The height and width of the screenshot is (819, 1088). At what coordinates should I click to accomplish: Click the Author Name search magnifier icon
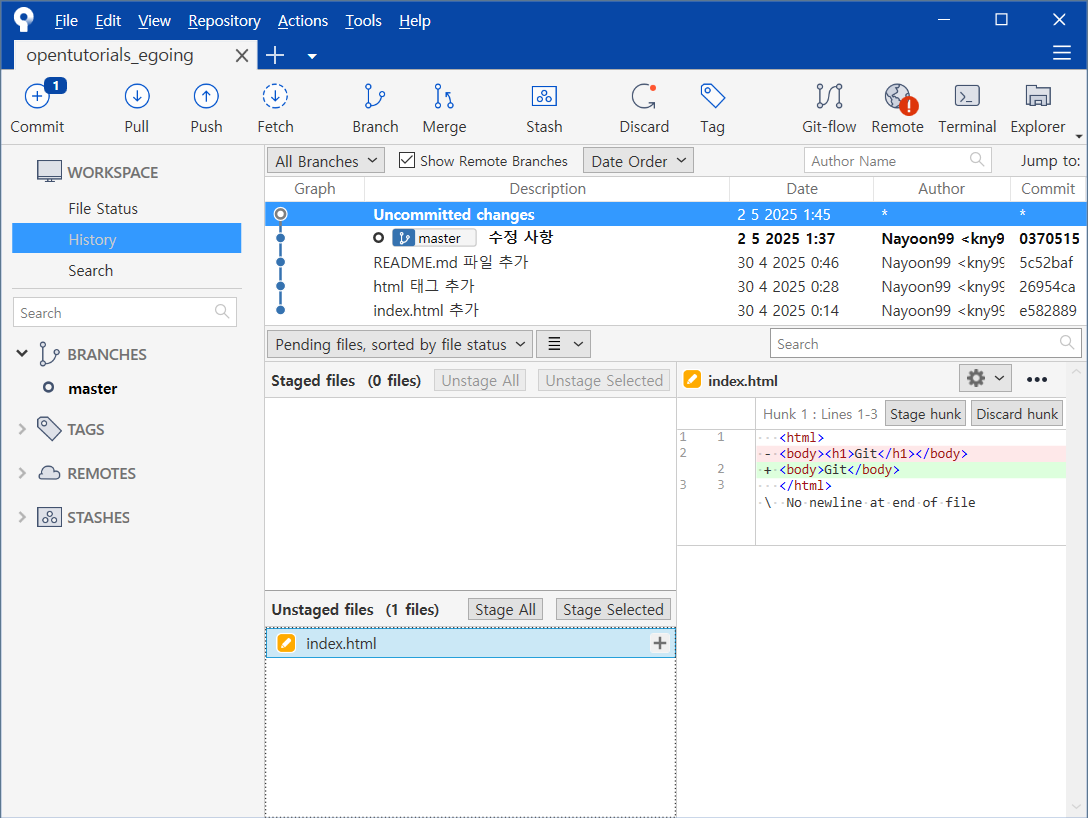(x=976, y=160)
